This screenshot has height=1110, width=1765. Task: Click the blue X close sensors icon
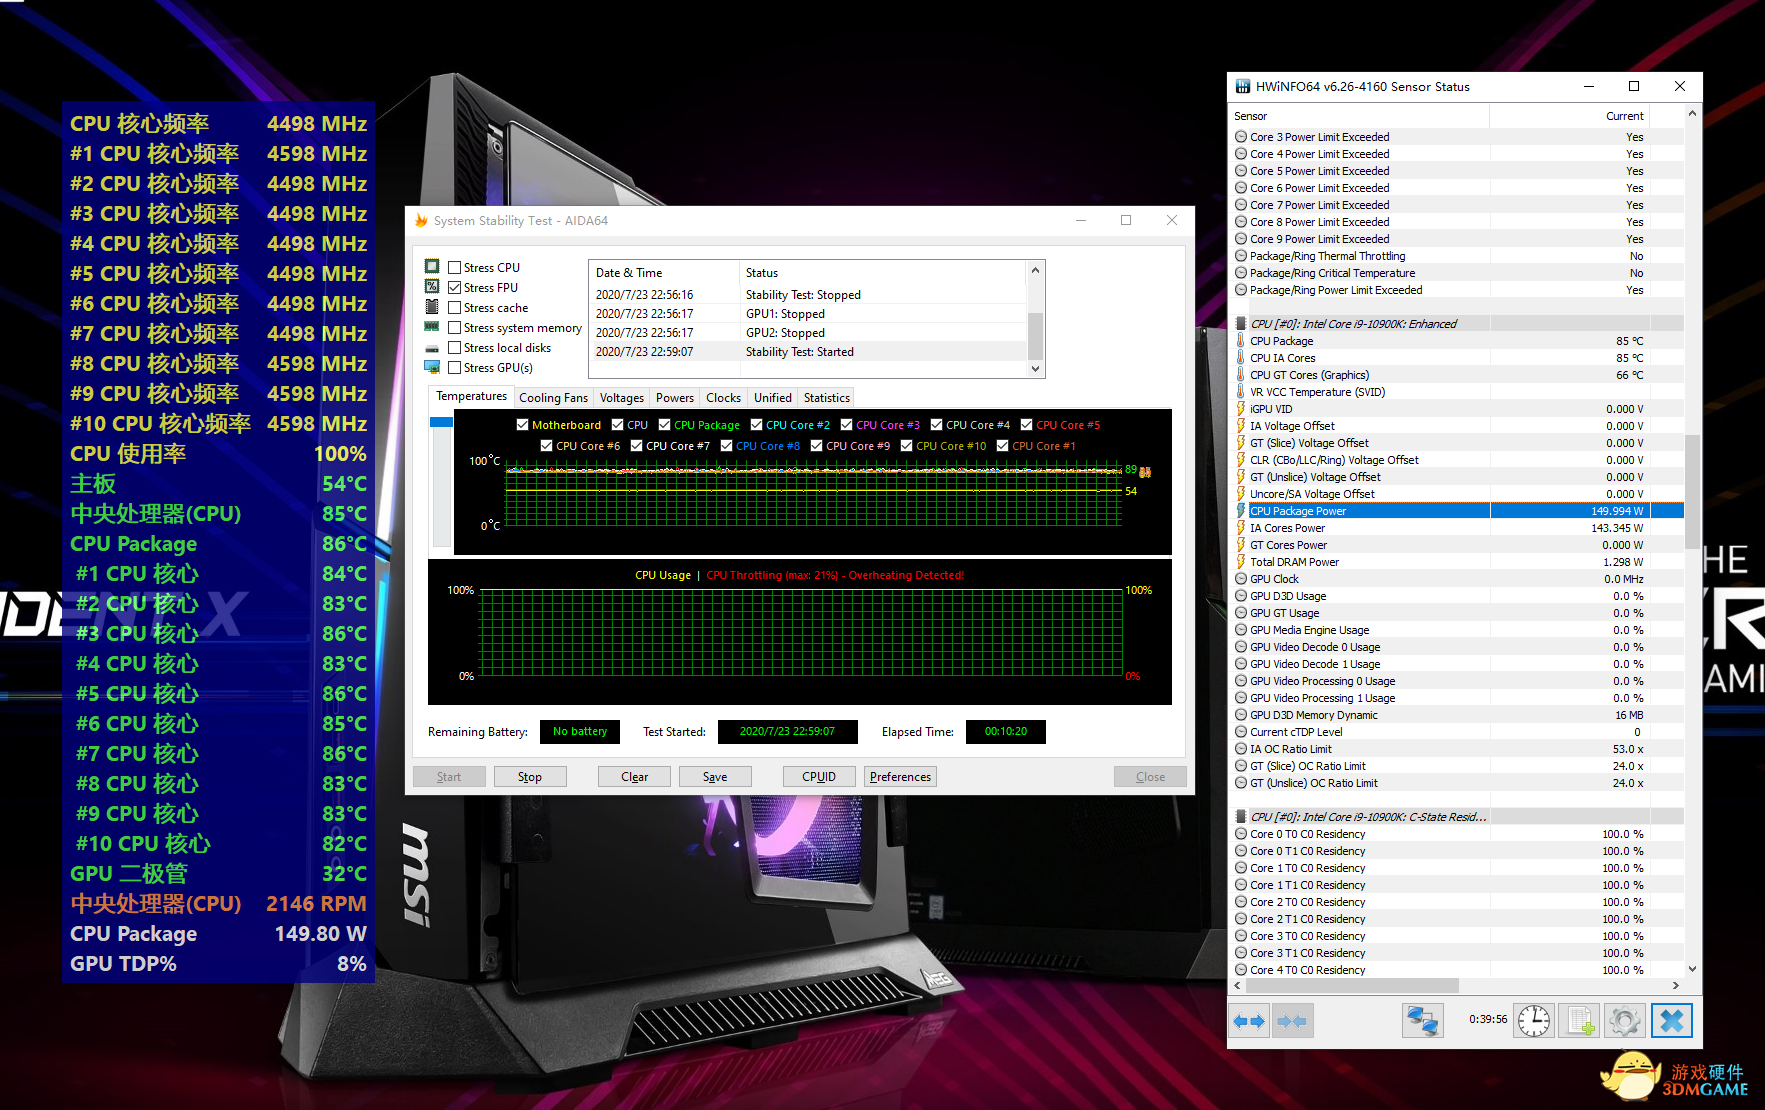click(1671, 1021)
